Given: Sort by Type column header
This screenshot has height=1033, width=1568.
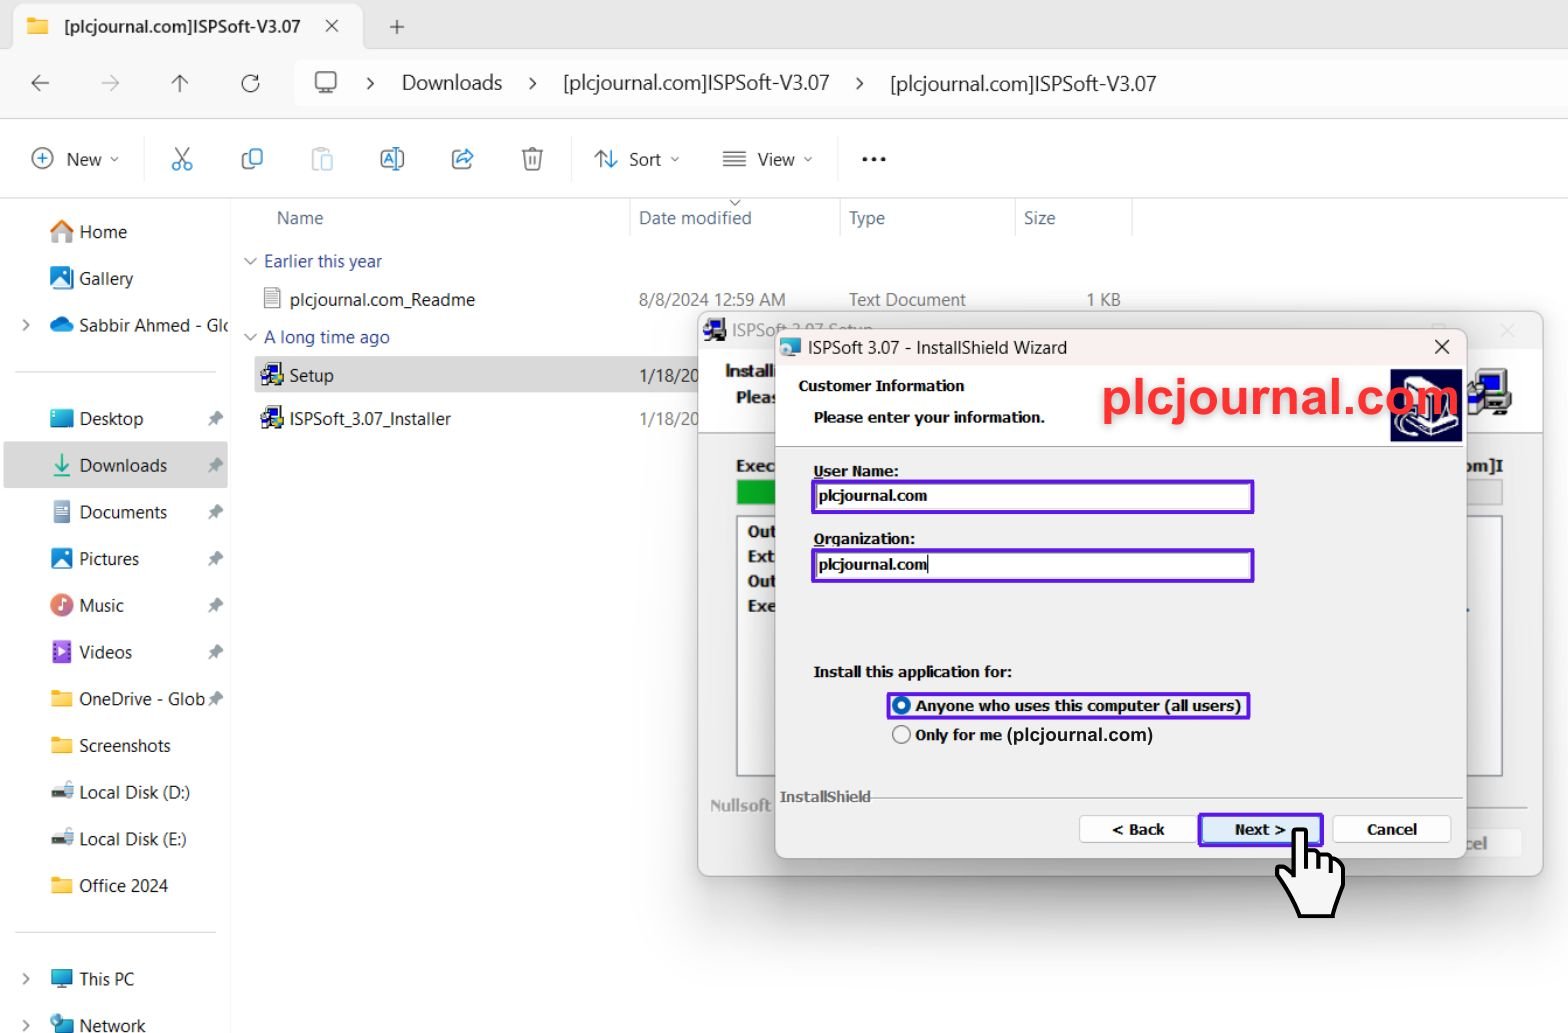Looking at the screenshot, I should pos(867,218).
